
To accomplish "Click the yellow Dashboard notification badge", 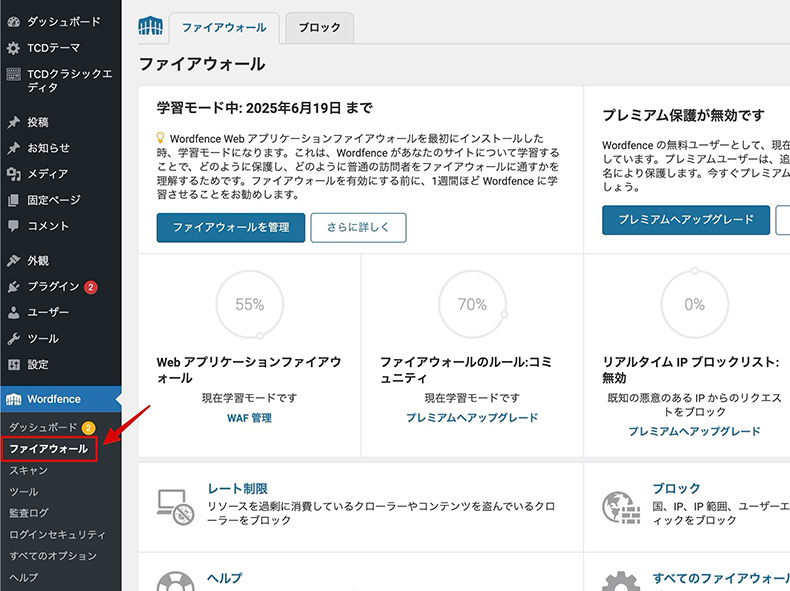I will 88,428.
